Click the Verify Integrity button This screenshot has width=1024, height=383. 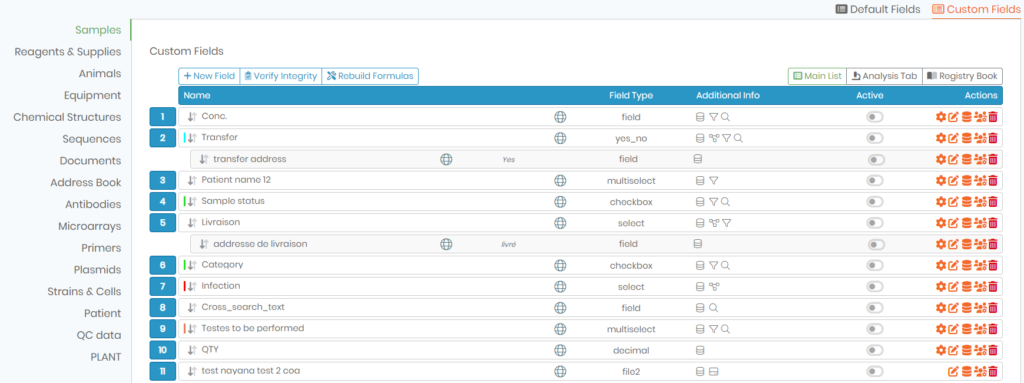(281, 76)
